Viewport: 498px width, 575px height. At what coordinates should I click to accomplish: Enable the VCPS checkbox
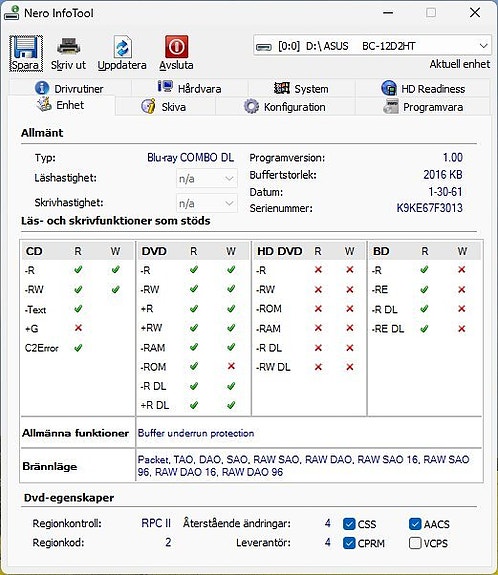(415, 543)
